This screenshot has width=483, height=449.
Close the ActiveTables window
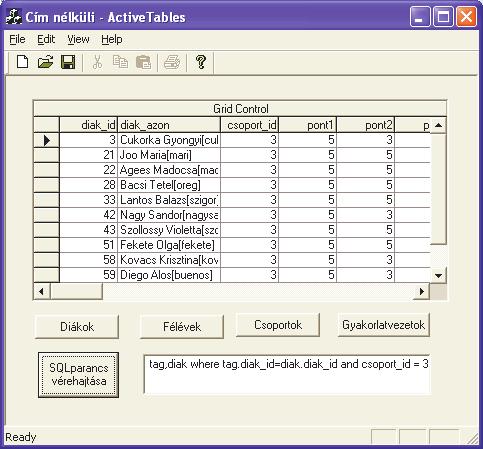coord(466,17)
